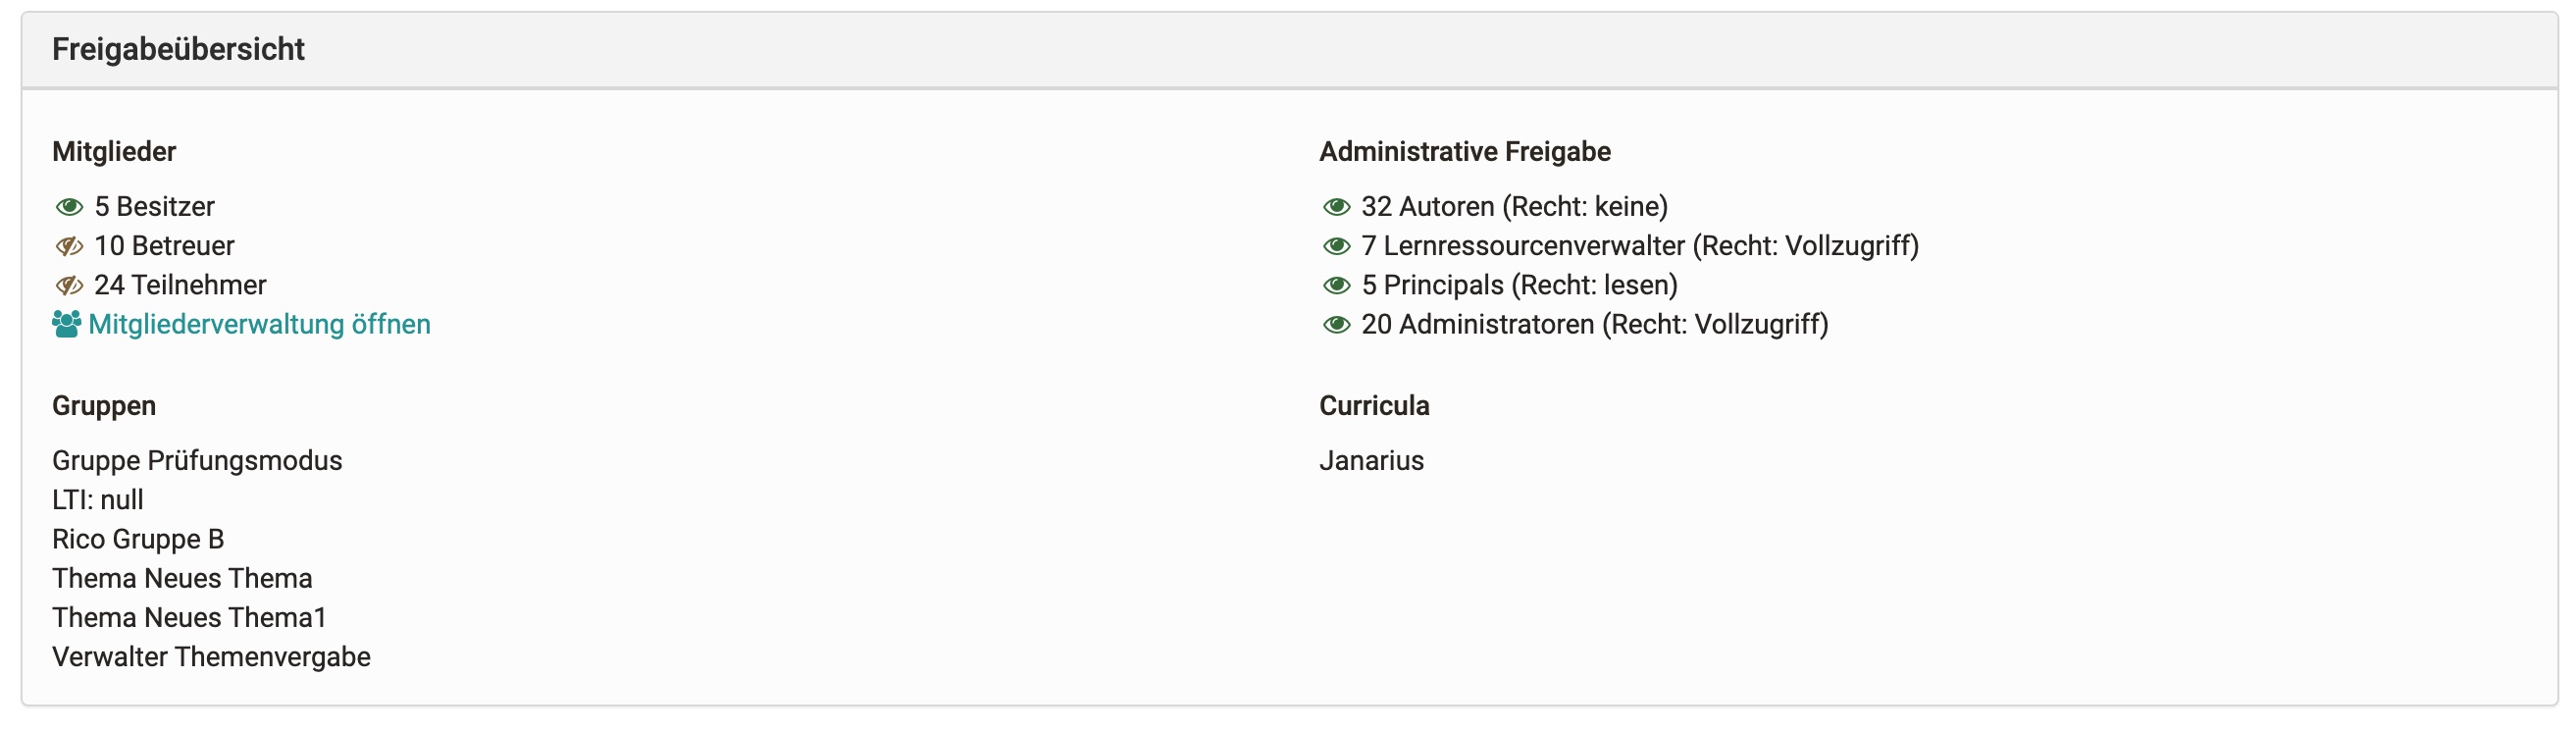
Task: Open the Mitgliederverwaltung öffnen link
Action: [x=259, y=325]
